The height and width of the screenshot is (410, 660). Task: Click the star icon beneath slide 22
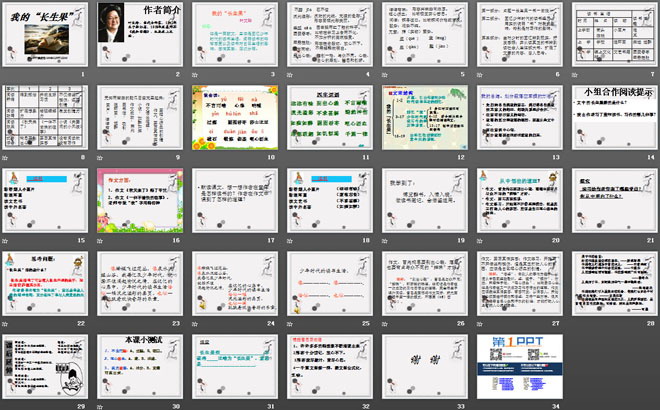click(5, 321)
